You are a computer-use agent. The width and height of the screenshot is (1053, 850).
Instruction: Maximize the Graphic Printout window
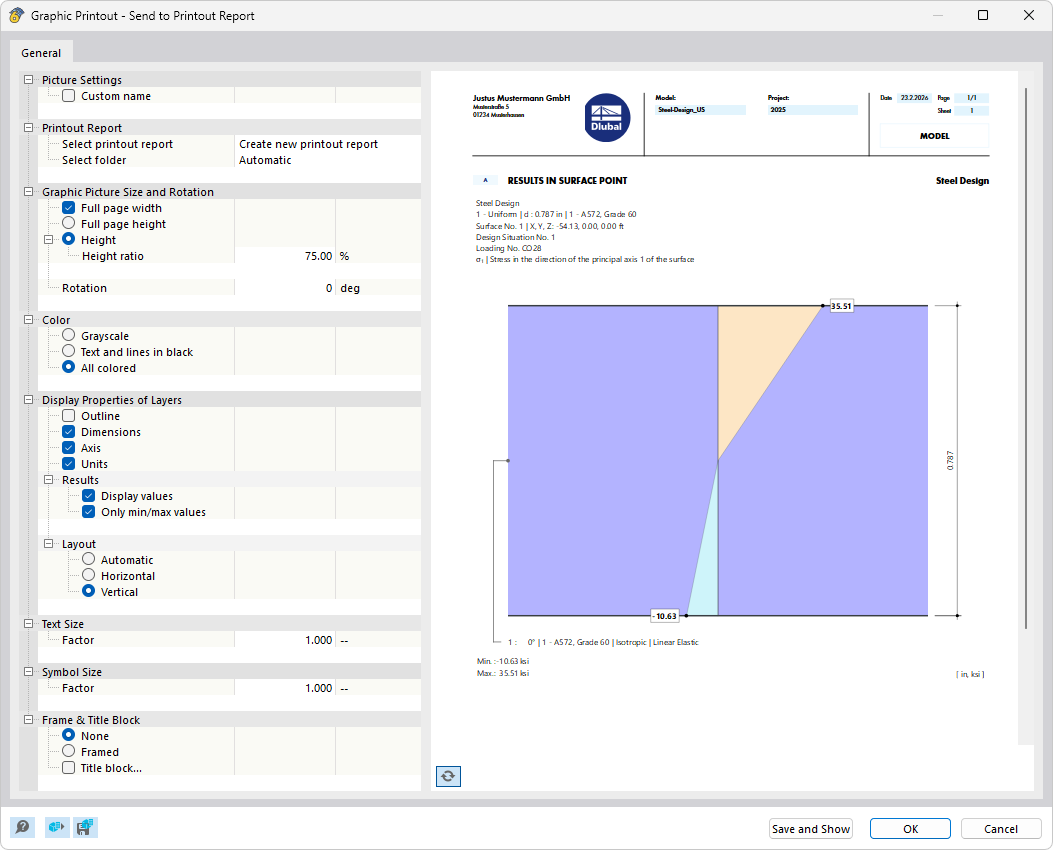(982, 15)
